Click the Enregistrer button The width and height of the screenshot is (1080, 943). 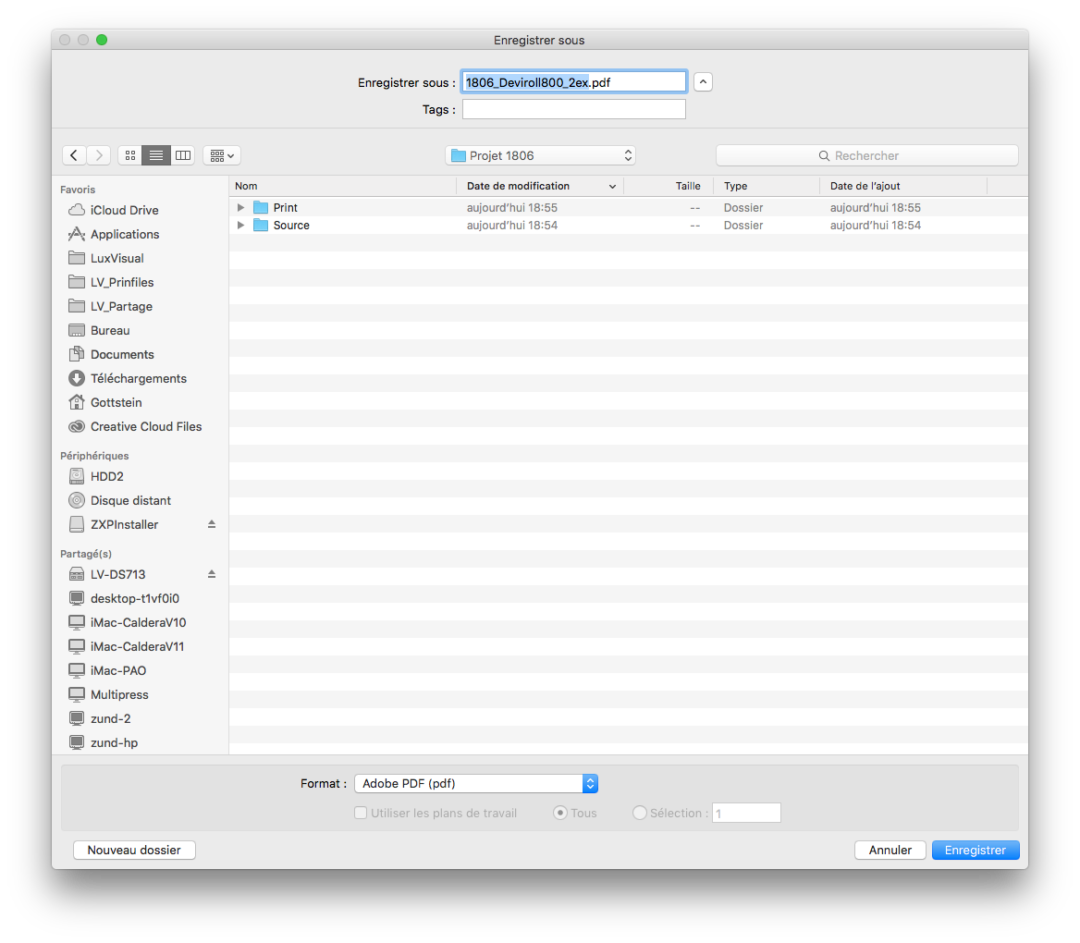[x=975, y=850]
